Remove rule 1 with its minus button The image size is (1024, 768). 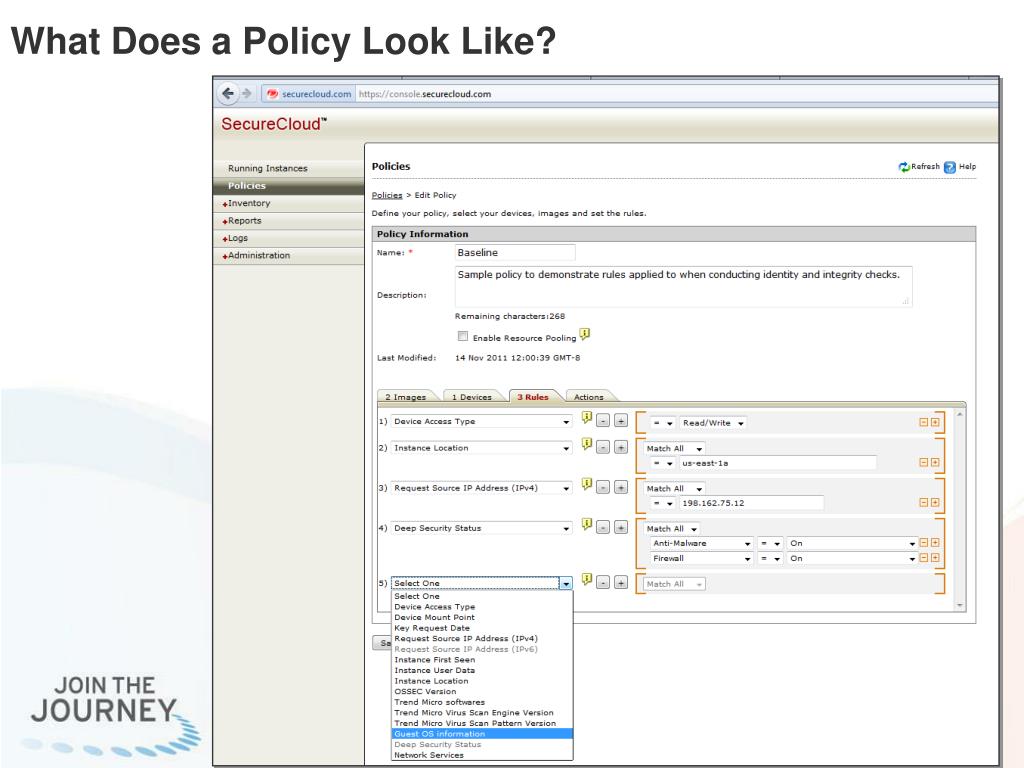click(603, 421)
